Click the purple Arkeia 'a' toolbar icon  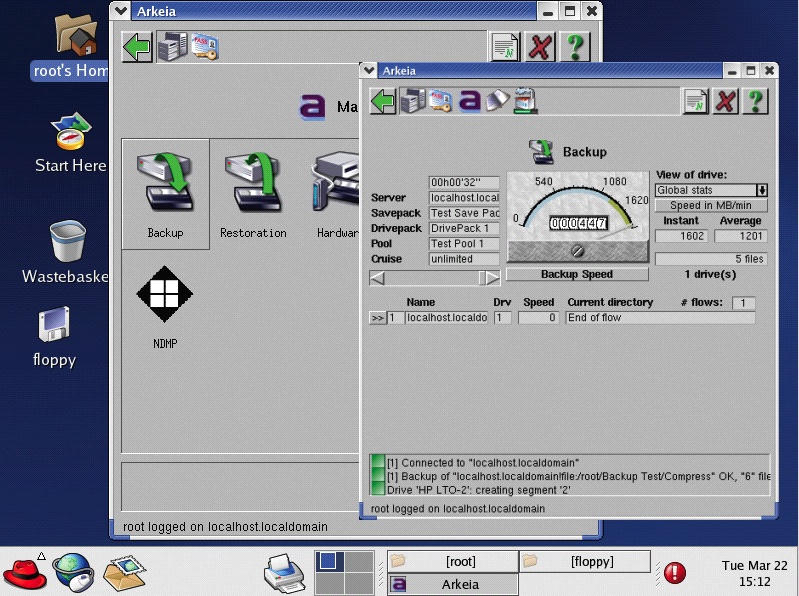click(x=469, y=101)
